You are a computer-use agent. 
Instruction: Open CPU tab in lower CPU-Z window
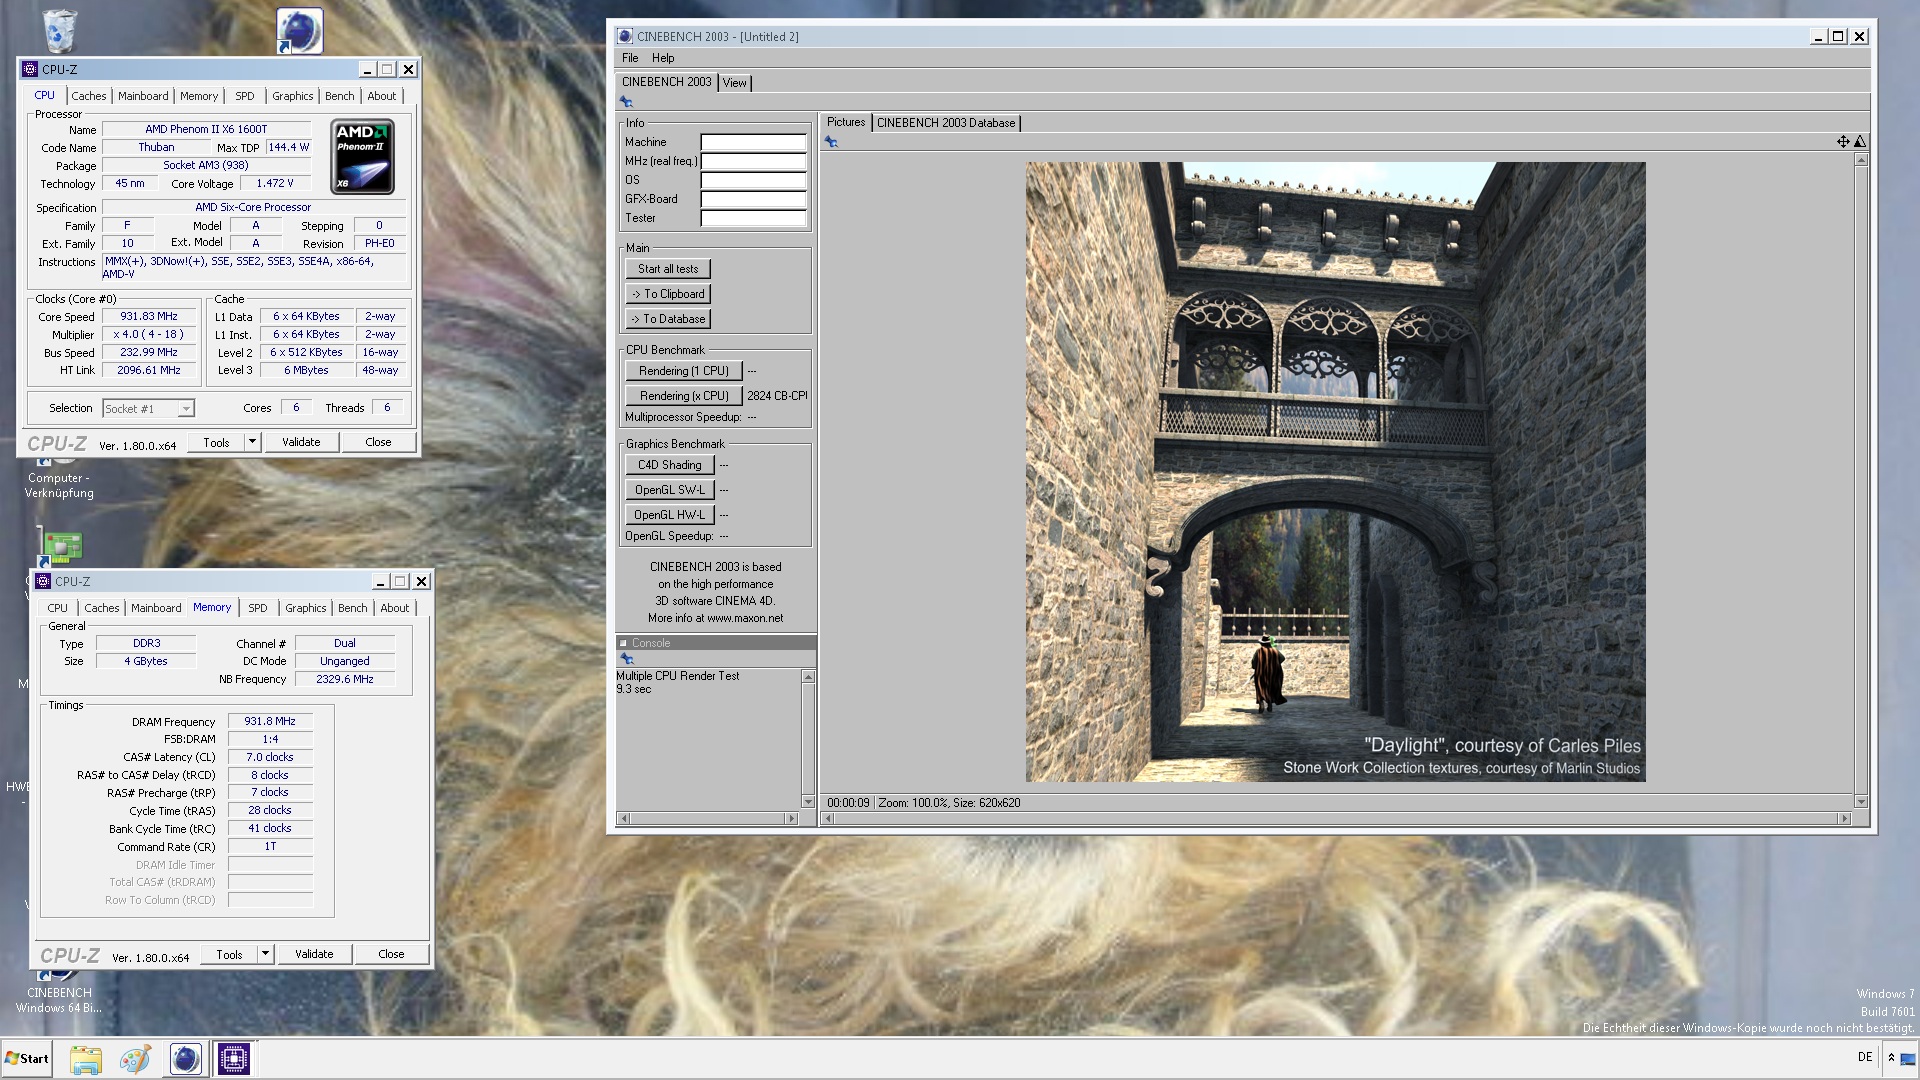pyautogui.click(x=58, y=608)
